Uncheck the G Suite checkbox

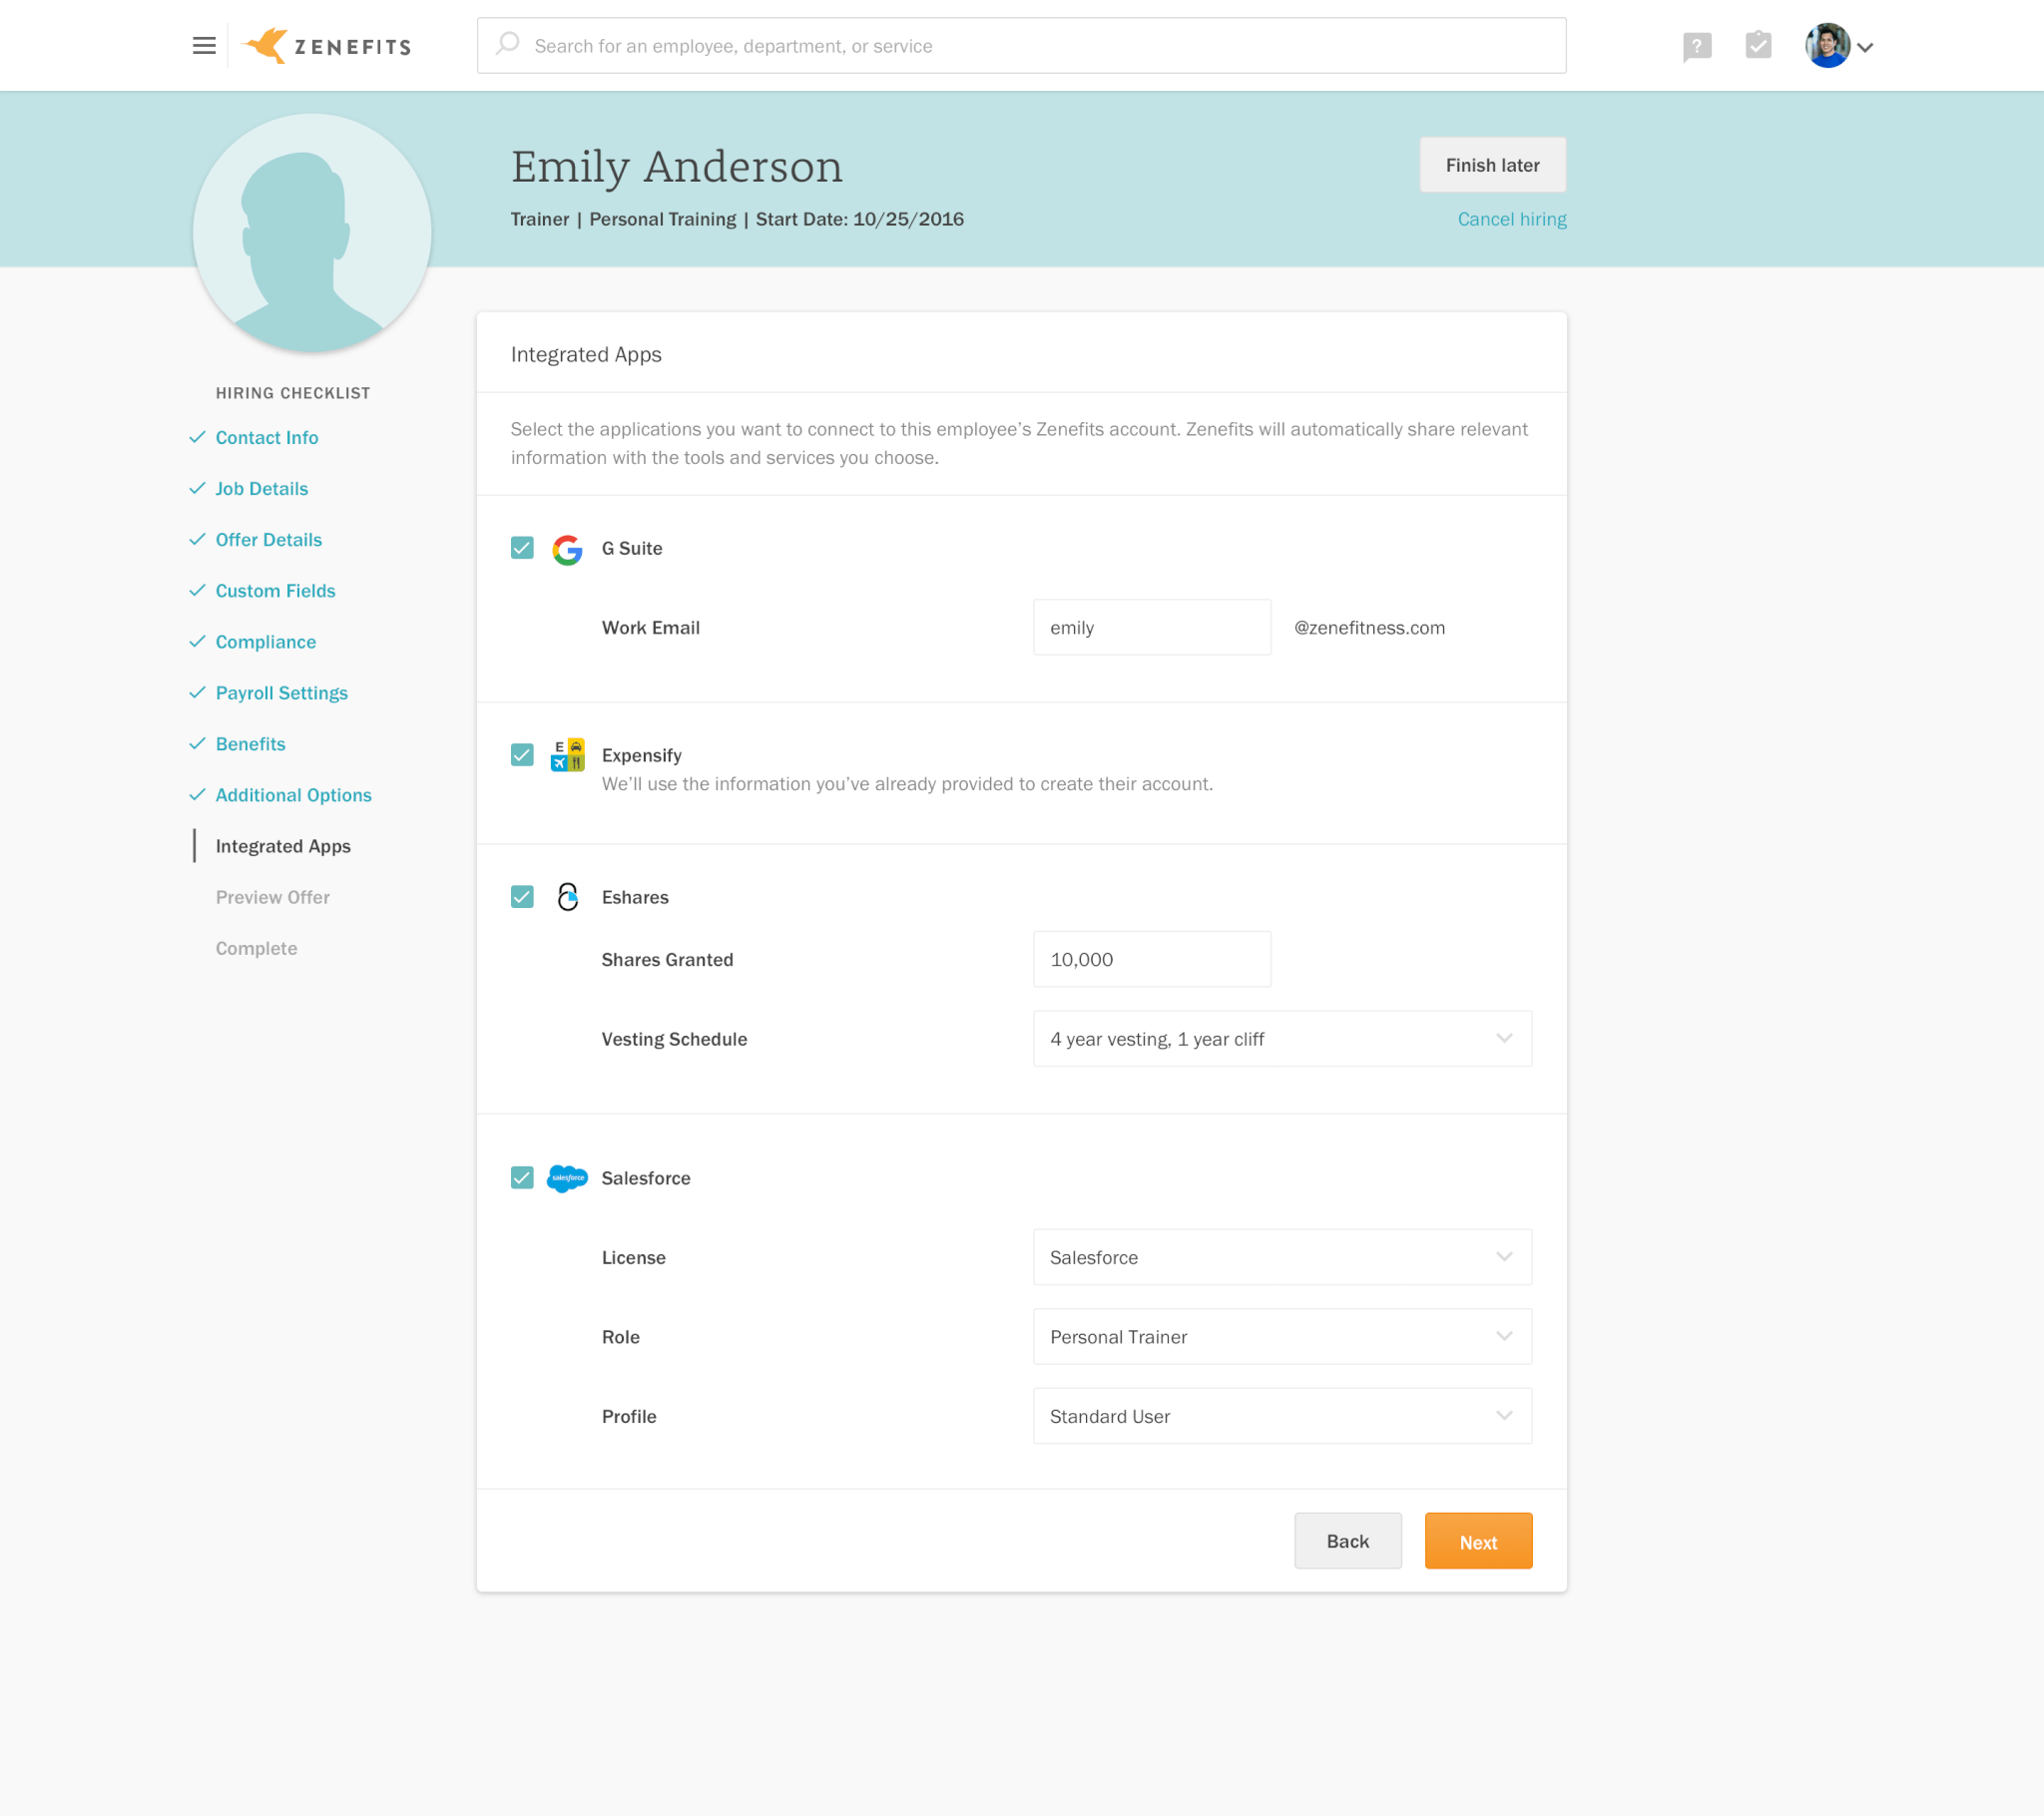(522, 548)
